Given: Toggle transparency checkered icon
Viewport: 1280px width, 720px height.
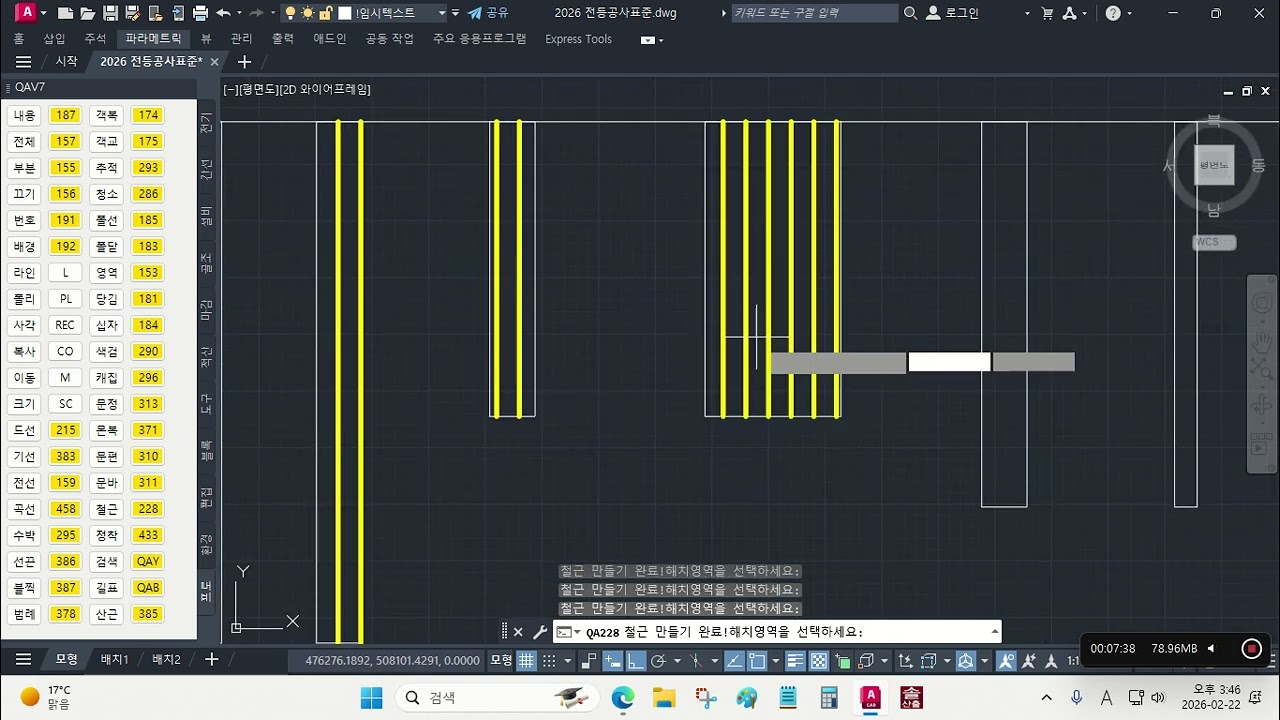Looking at the screenshot, I should pyautogui.click(x=819, y=661).
